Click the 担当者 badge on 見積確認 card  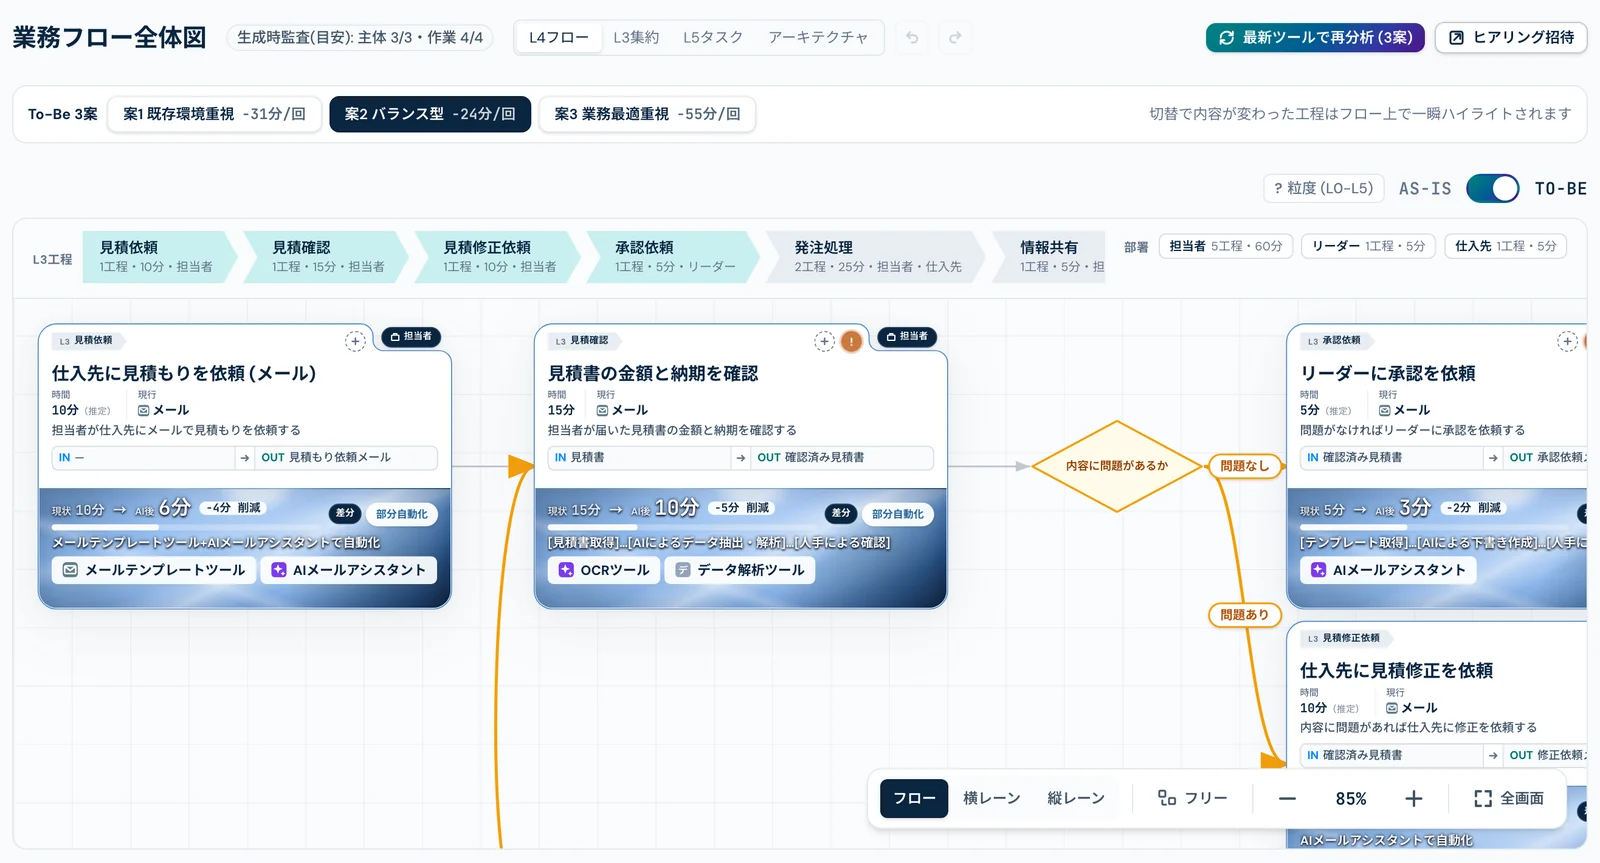click(907, 337)
